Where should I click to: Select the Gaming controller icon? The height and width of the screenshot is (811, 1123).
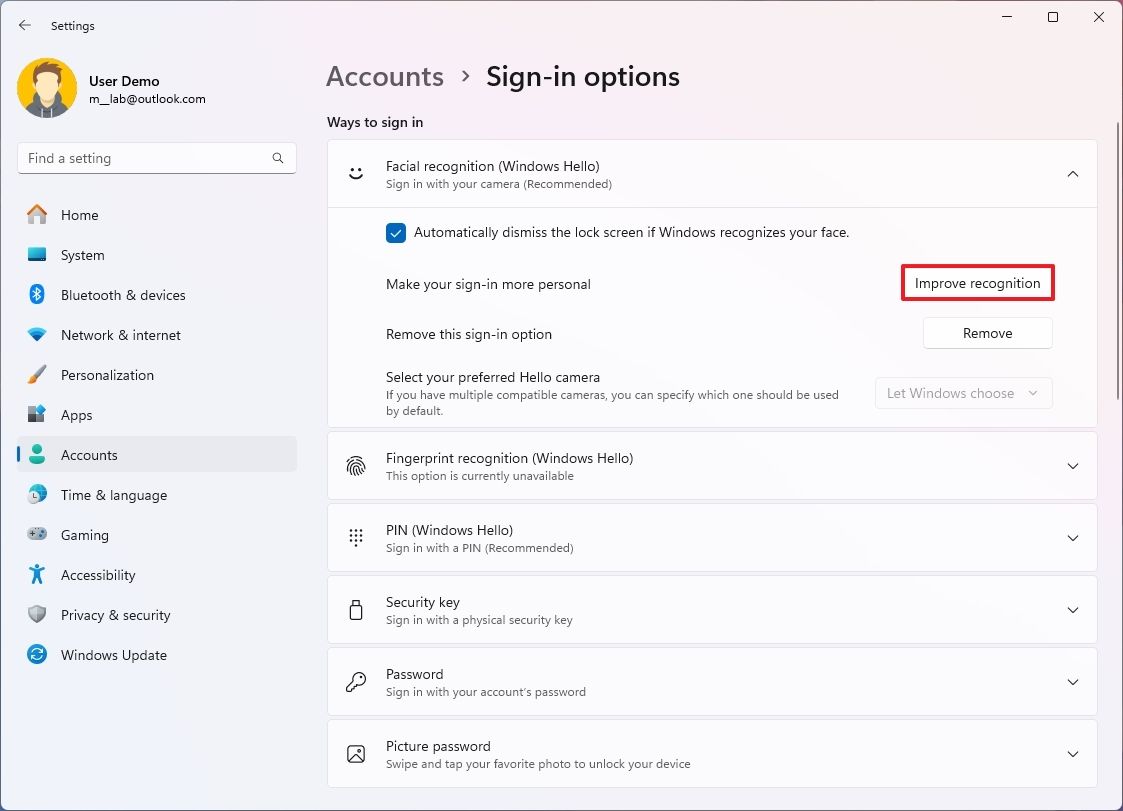coord(37,535)
